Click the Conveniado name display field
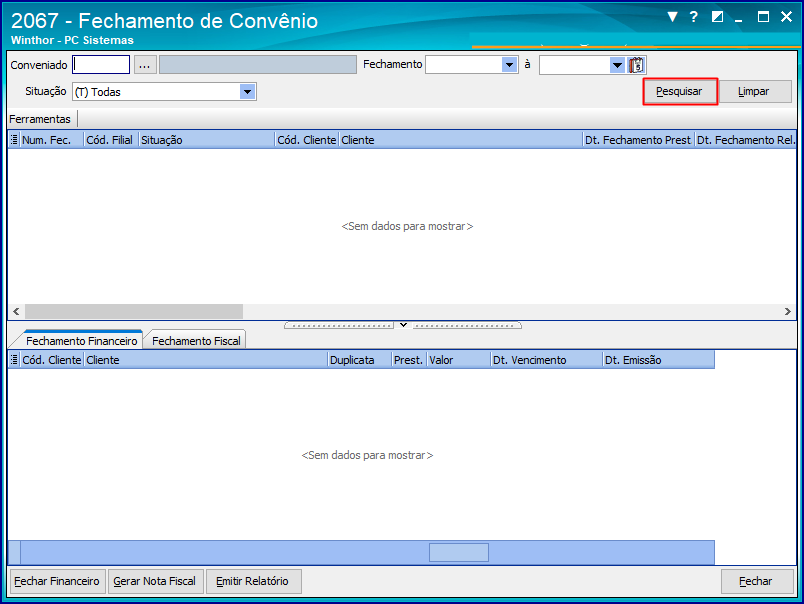Image resolution: width=804 pixels, height=604 pixels. [258, 65]
